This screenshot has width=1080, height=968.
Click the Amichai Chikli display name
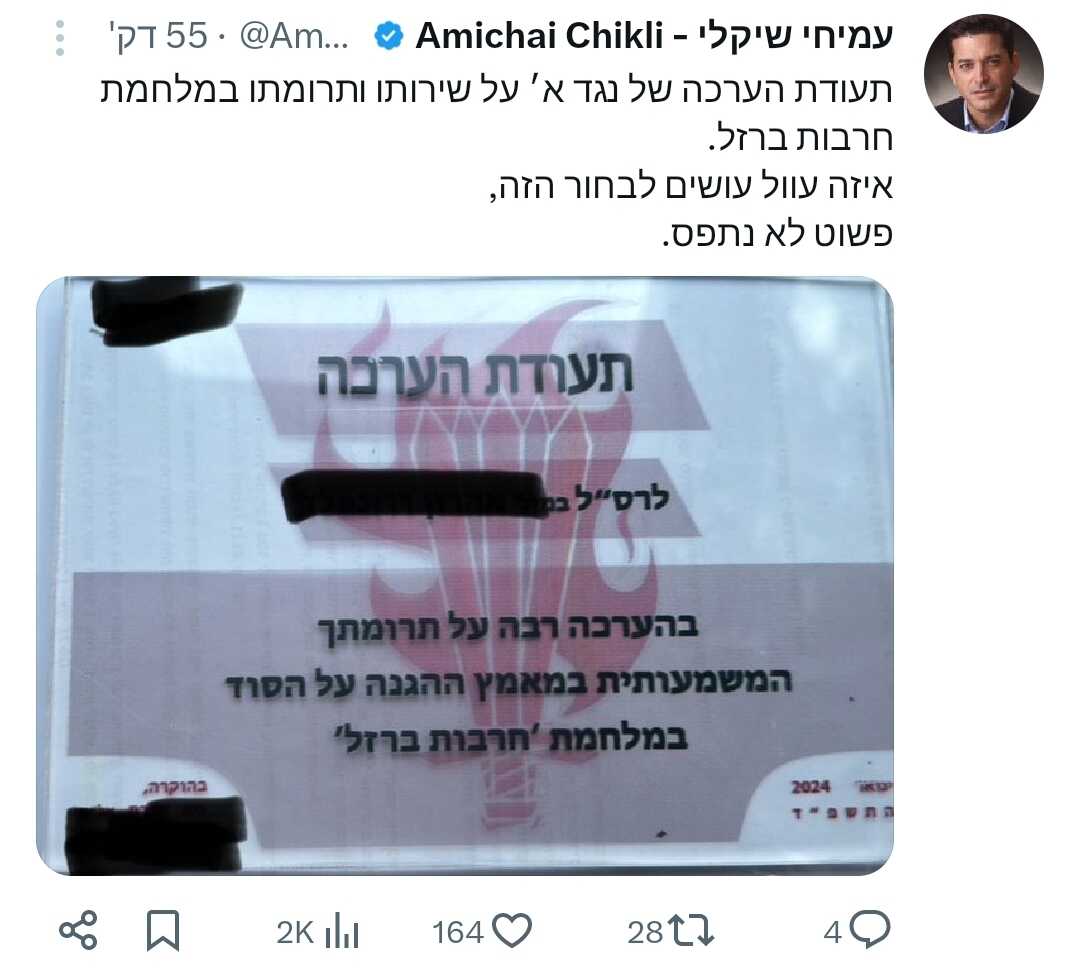coord(654,36)
